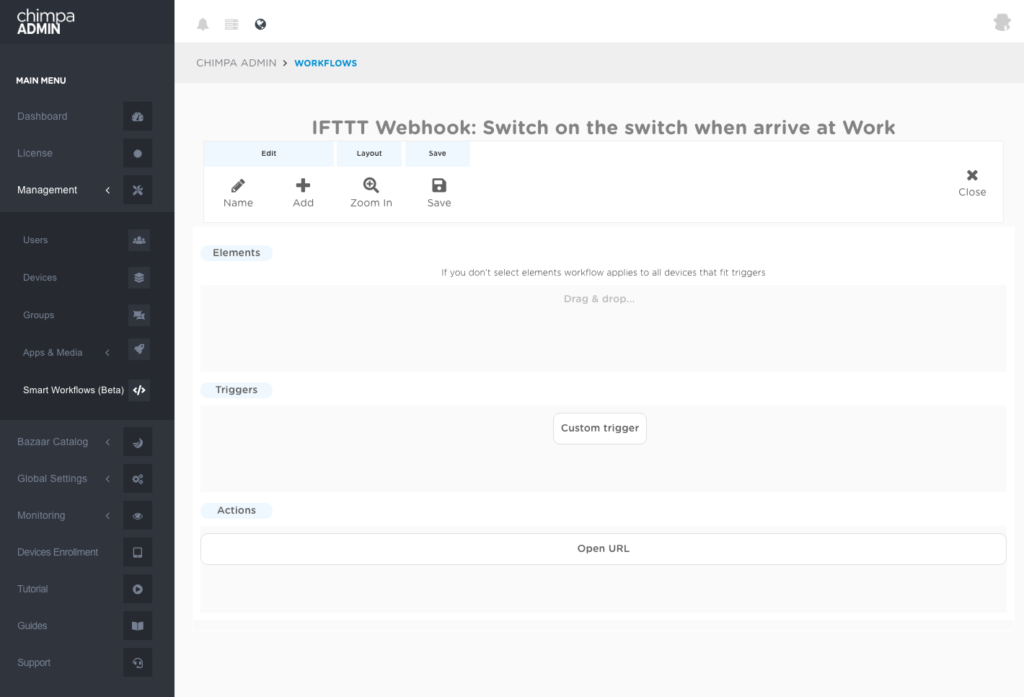The width and height of the screenshot is (1024, 697).
Task: Open Devices Enrollment menu item
Action: 57,552
